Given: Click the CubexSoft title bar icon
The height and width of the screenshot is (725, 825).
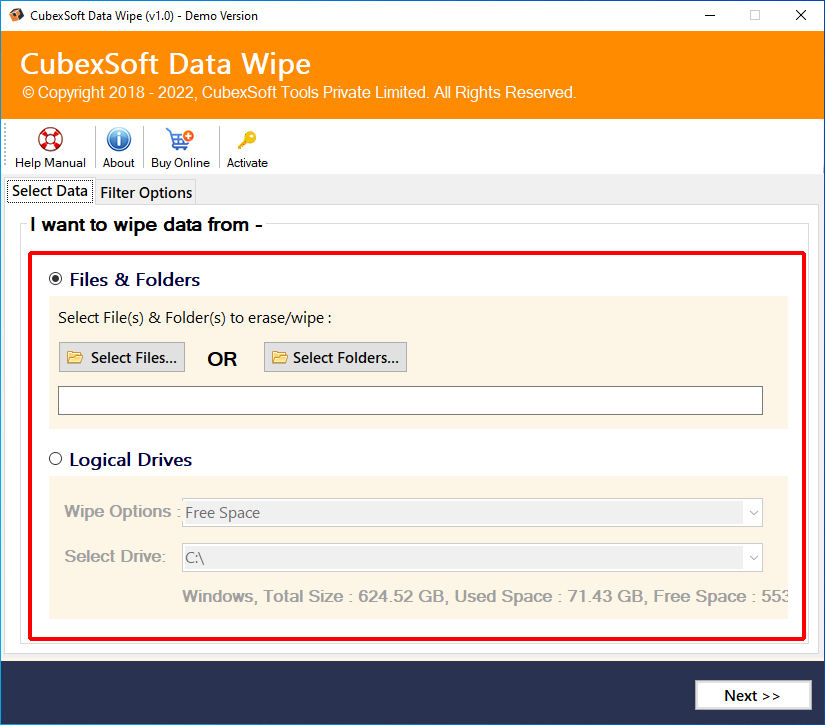Looking at the screenshot, I should (16, 15).
